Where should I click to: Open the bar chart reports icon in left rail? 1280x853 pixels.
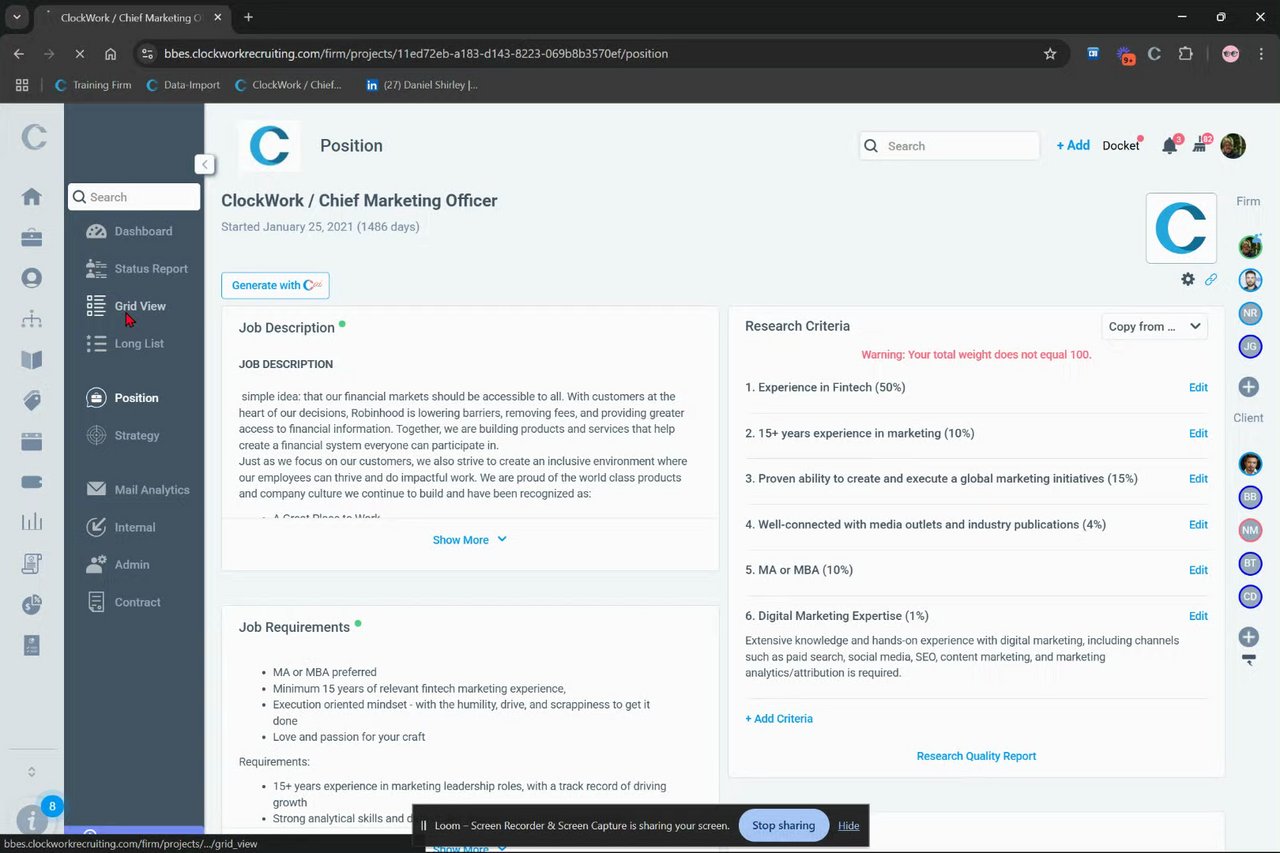pyautogui.click(x=32, y=523)
